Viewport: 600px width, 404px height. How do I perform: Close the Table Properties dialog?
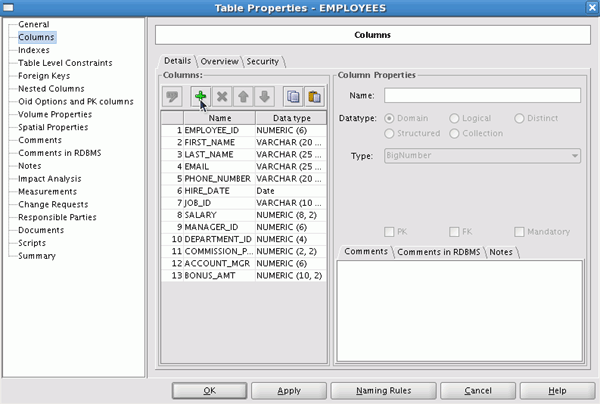tap(592, 8)
